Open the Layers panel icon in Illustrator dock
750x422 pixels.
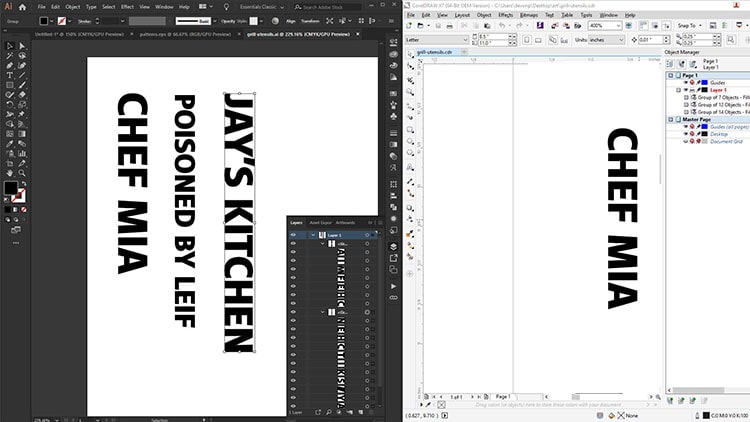[x=393, y=245]
